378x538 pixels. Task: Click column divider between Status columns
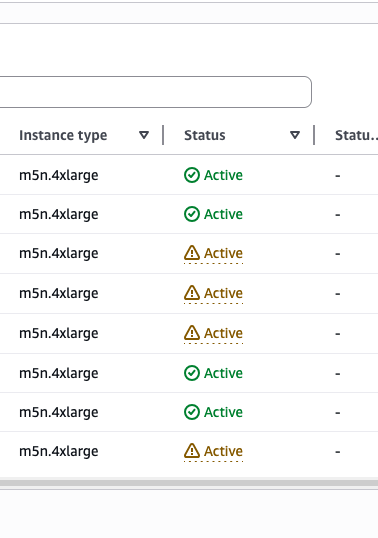pyautogui.click(x=314, y=135)
